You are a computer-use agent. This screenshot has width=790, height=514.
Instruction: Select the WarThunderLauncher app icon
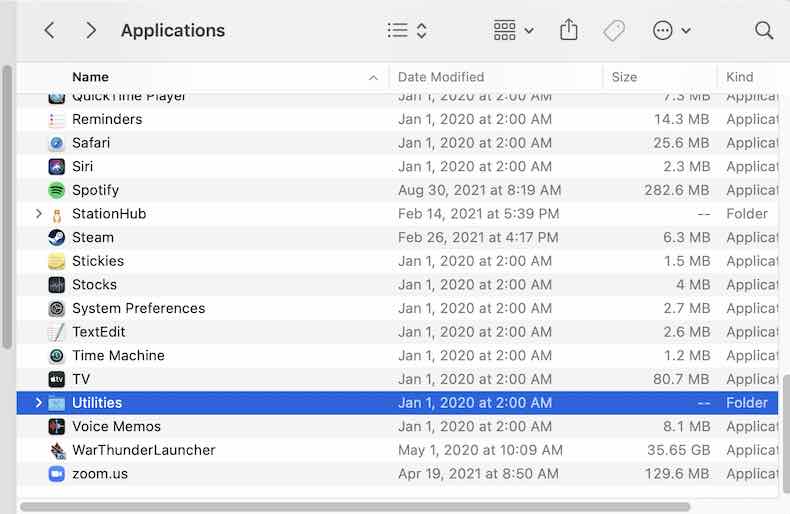pyautogui.click(x=57, y=451)
